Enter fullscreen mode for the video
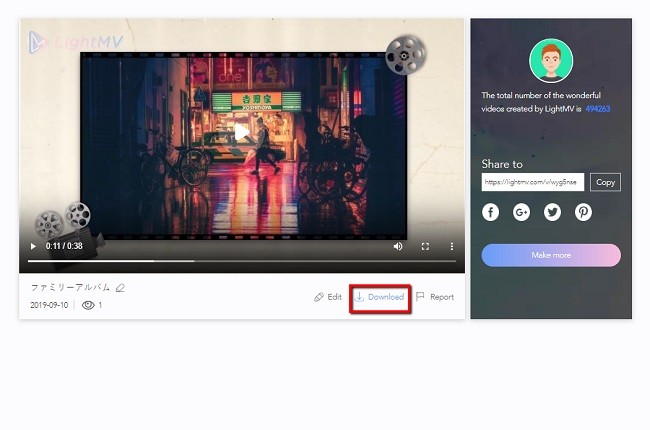Viewport: 650px width, 430px height. pos(425,247)
